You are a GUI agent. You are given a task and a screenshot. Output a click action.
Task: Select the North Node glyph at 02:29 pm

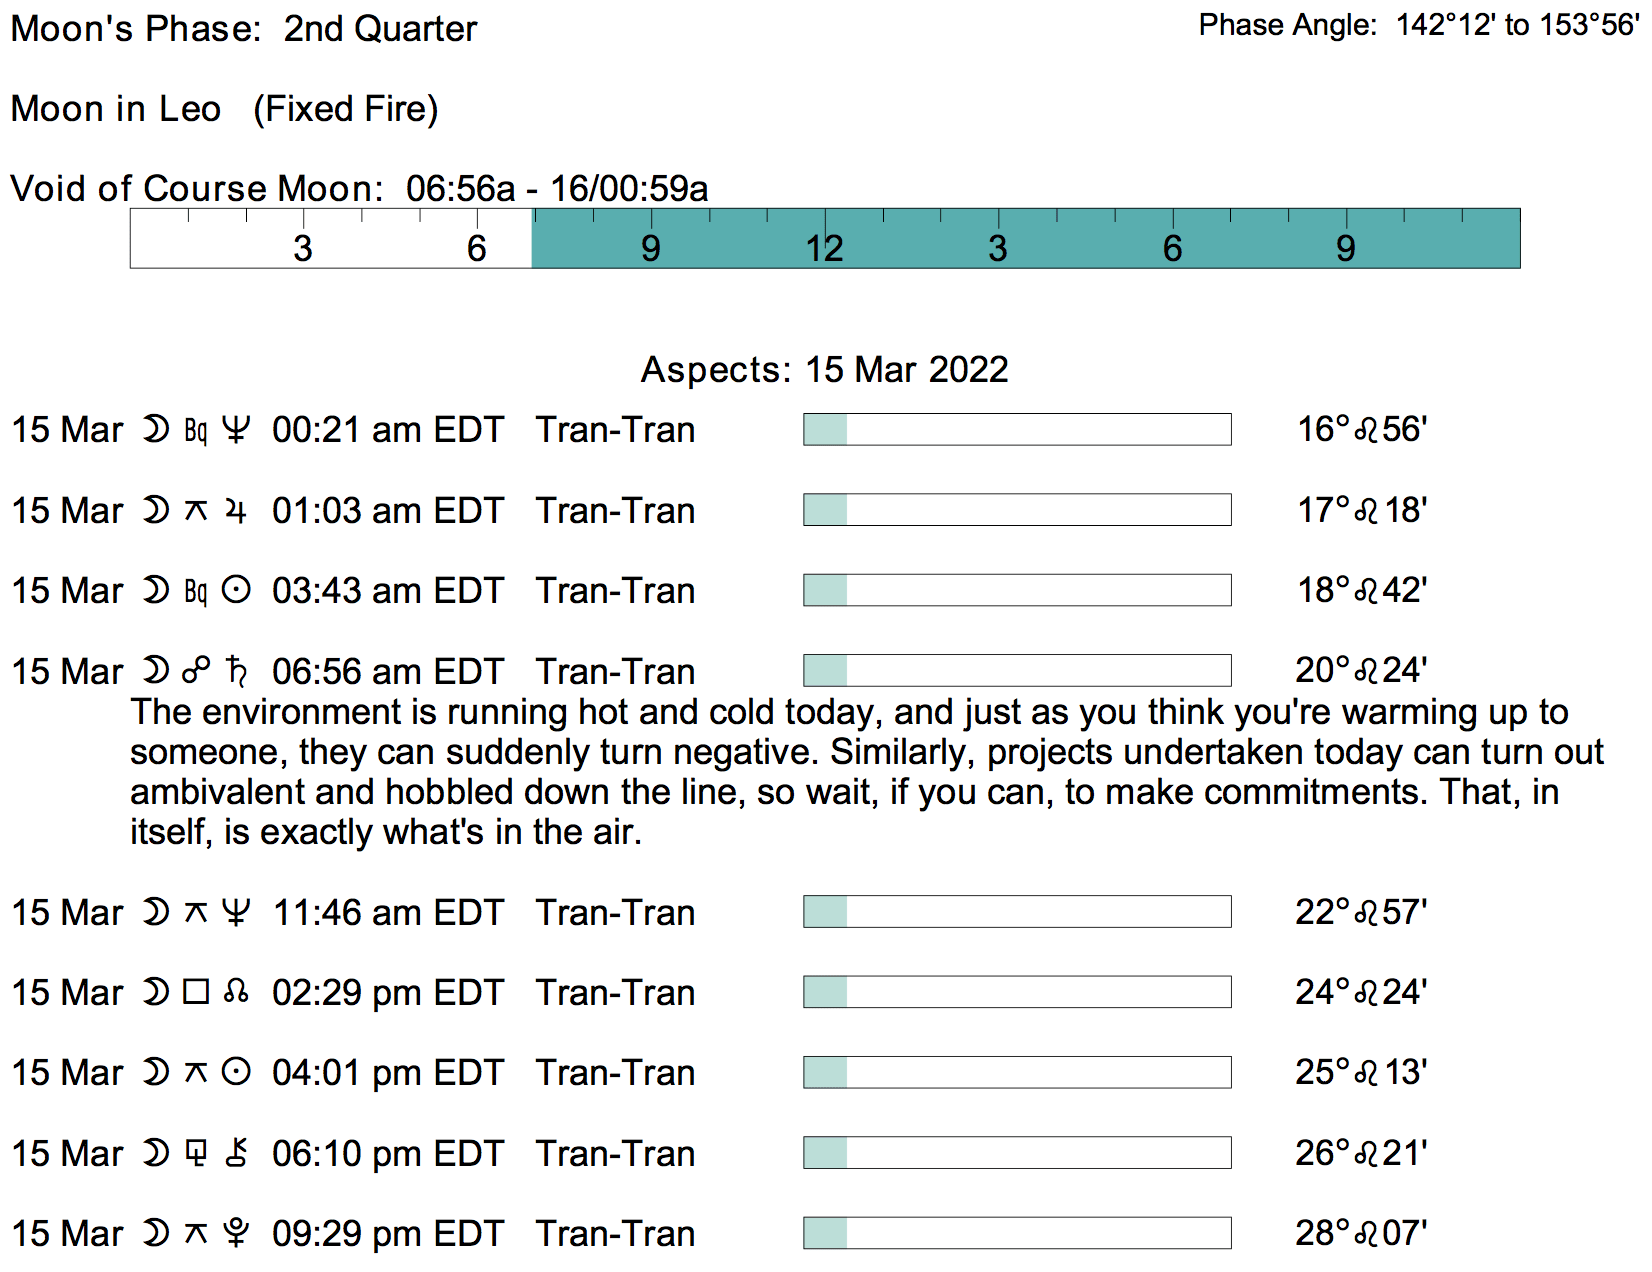tap(236, 992)
